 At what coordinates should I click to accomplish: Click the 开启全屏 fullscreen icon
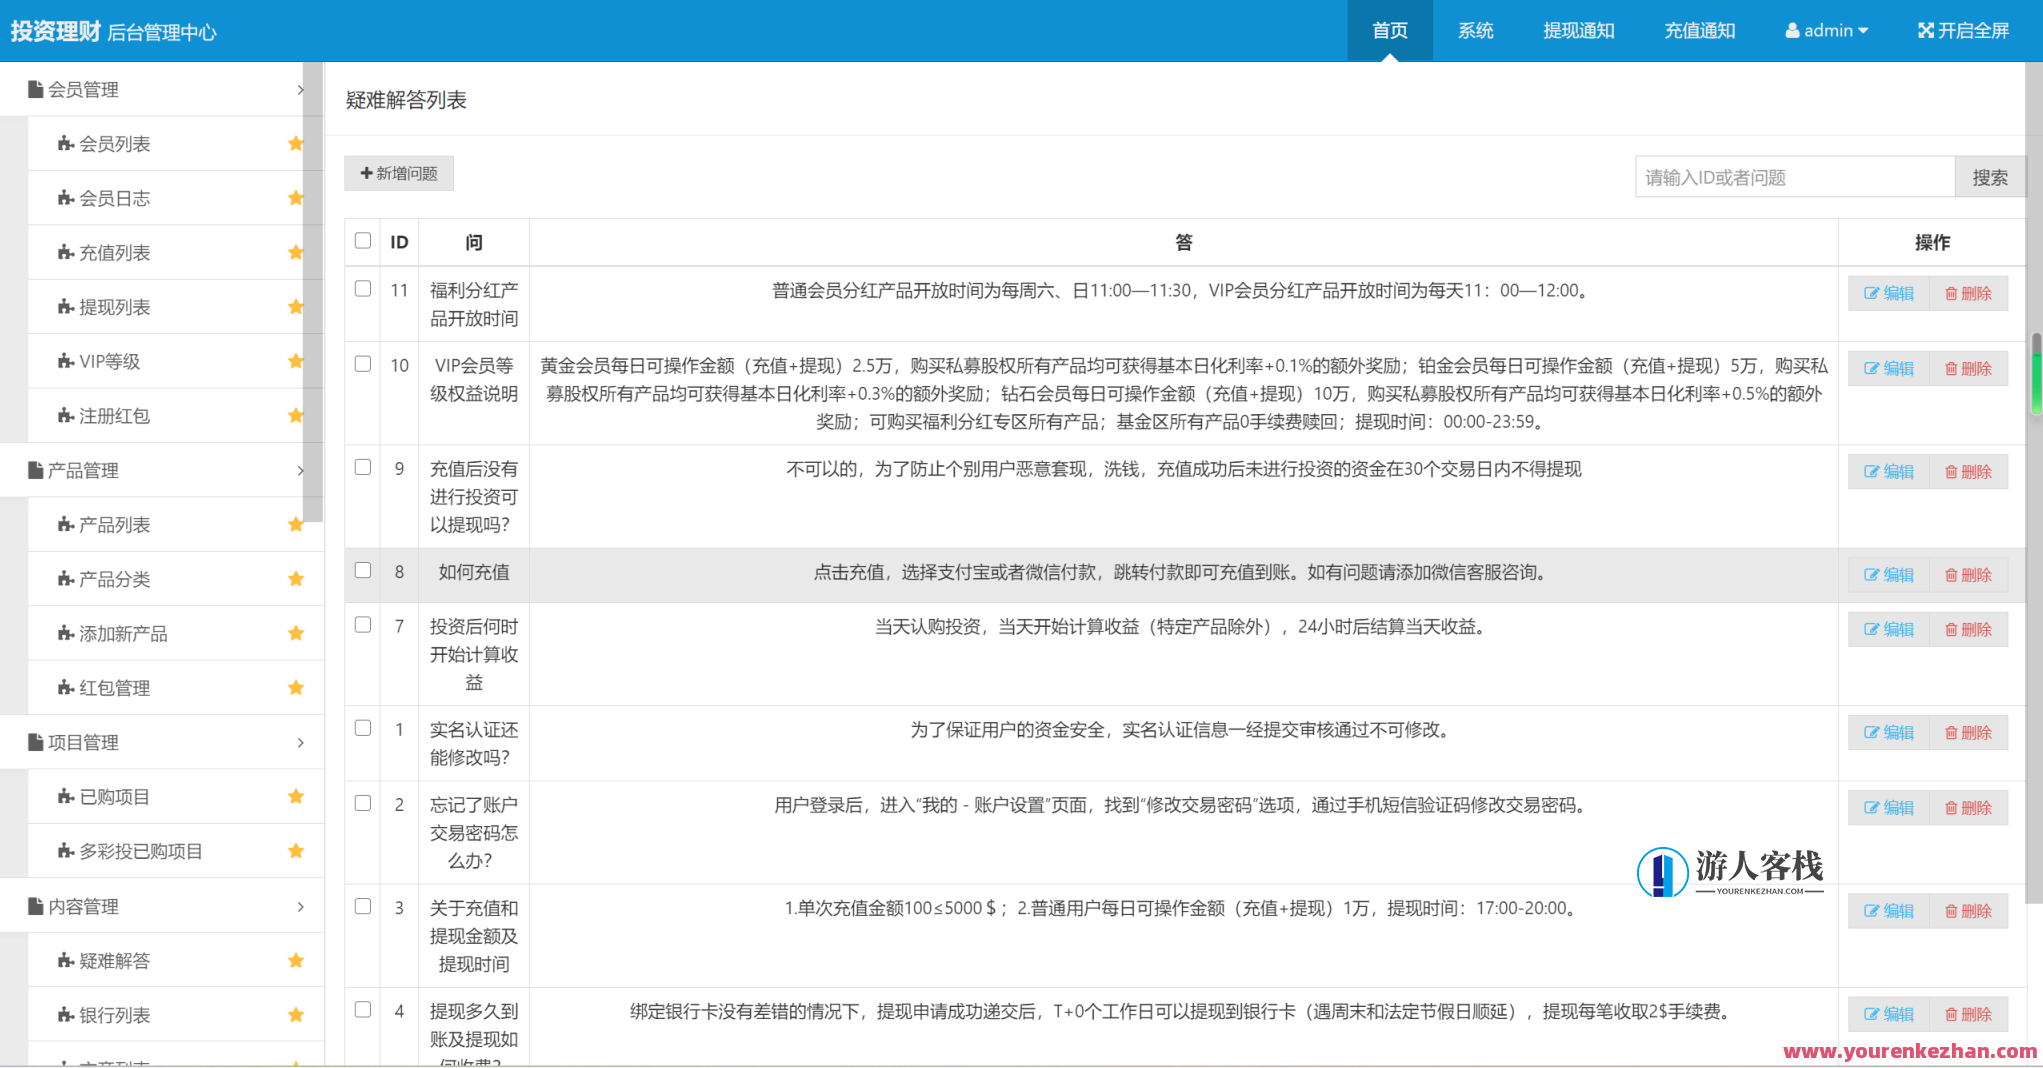[x=1925, y=30]
